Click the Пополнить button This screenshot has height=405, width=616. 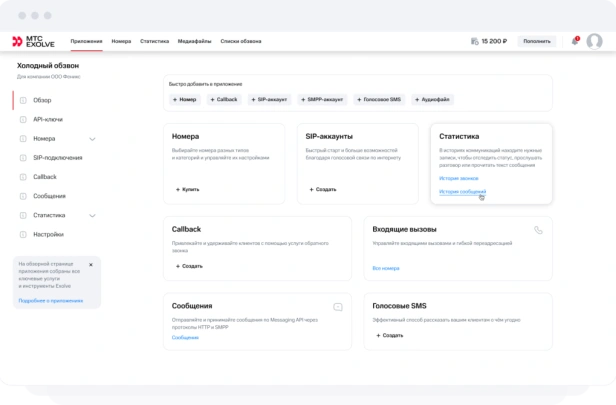[x=537, y=41]
